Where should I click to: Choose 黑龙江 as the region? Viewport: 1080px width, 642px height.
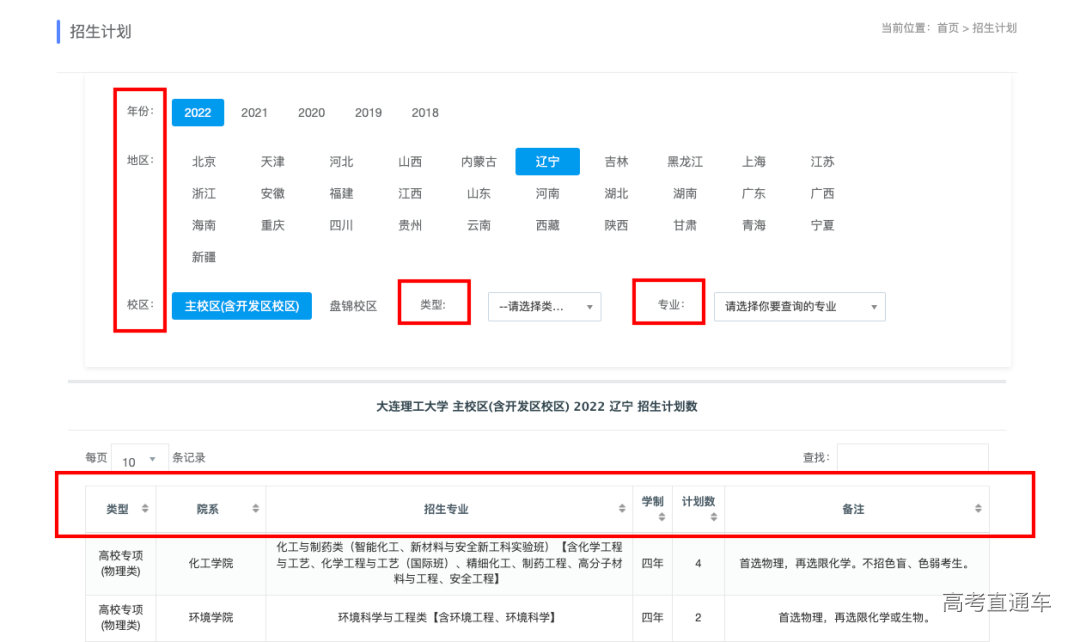685,162
